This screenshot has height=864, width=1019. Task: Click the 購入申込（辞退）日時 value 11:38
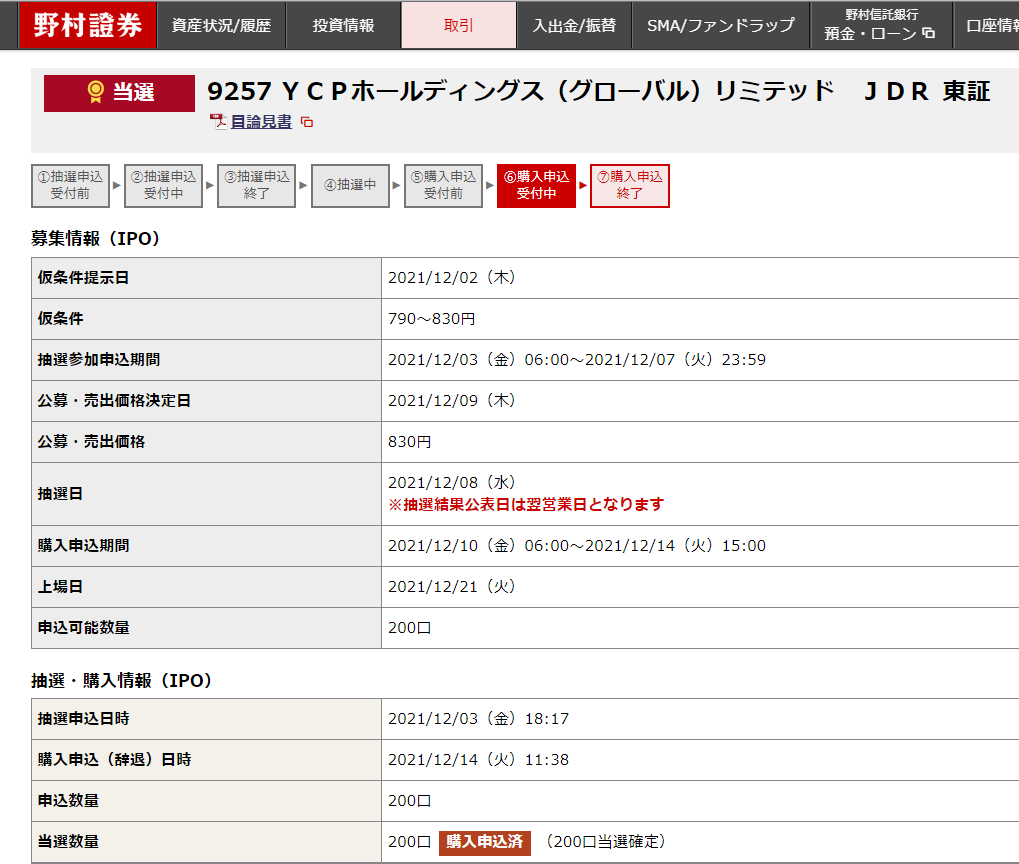478,759
